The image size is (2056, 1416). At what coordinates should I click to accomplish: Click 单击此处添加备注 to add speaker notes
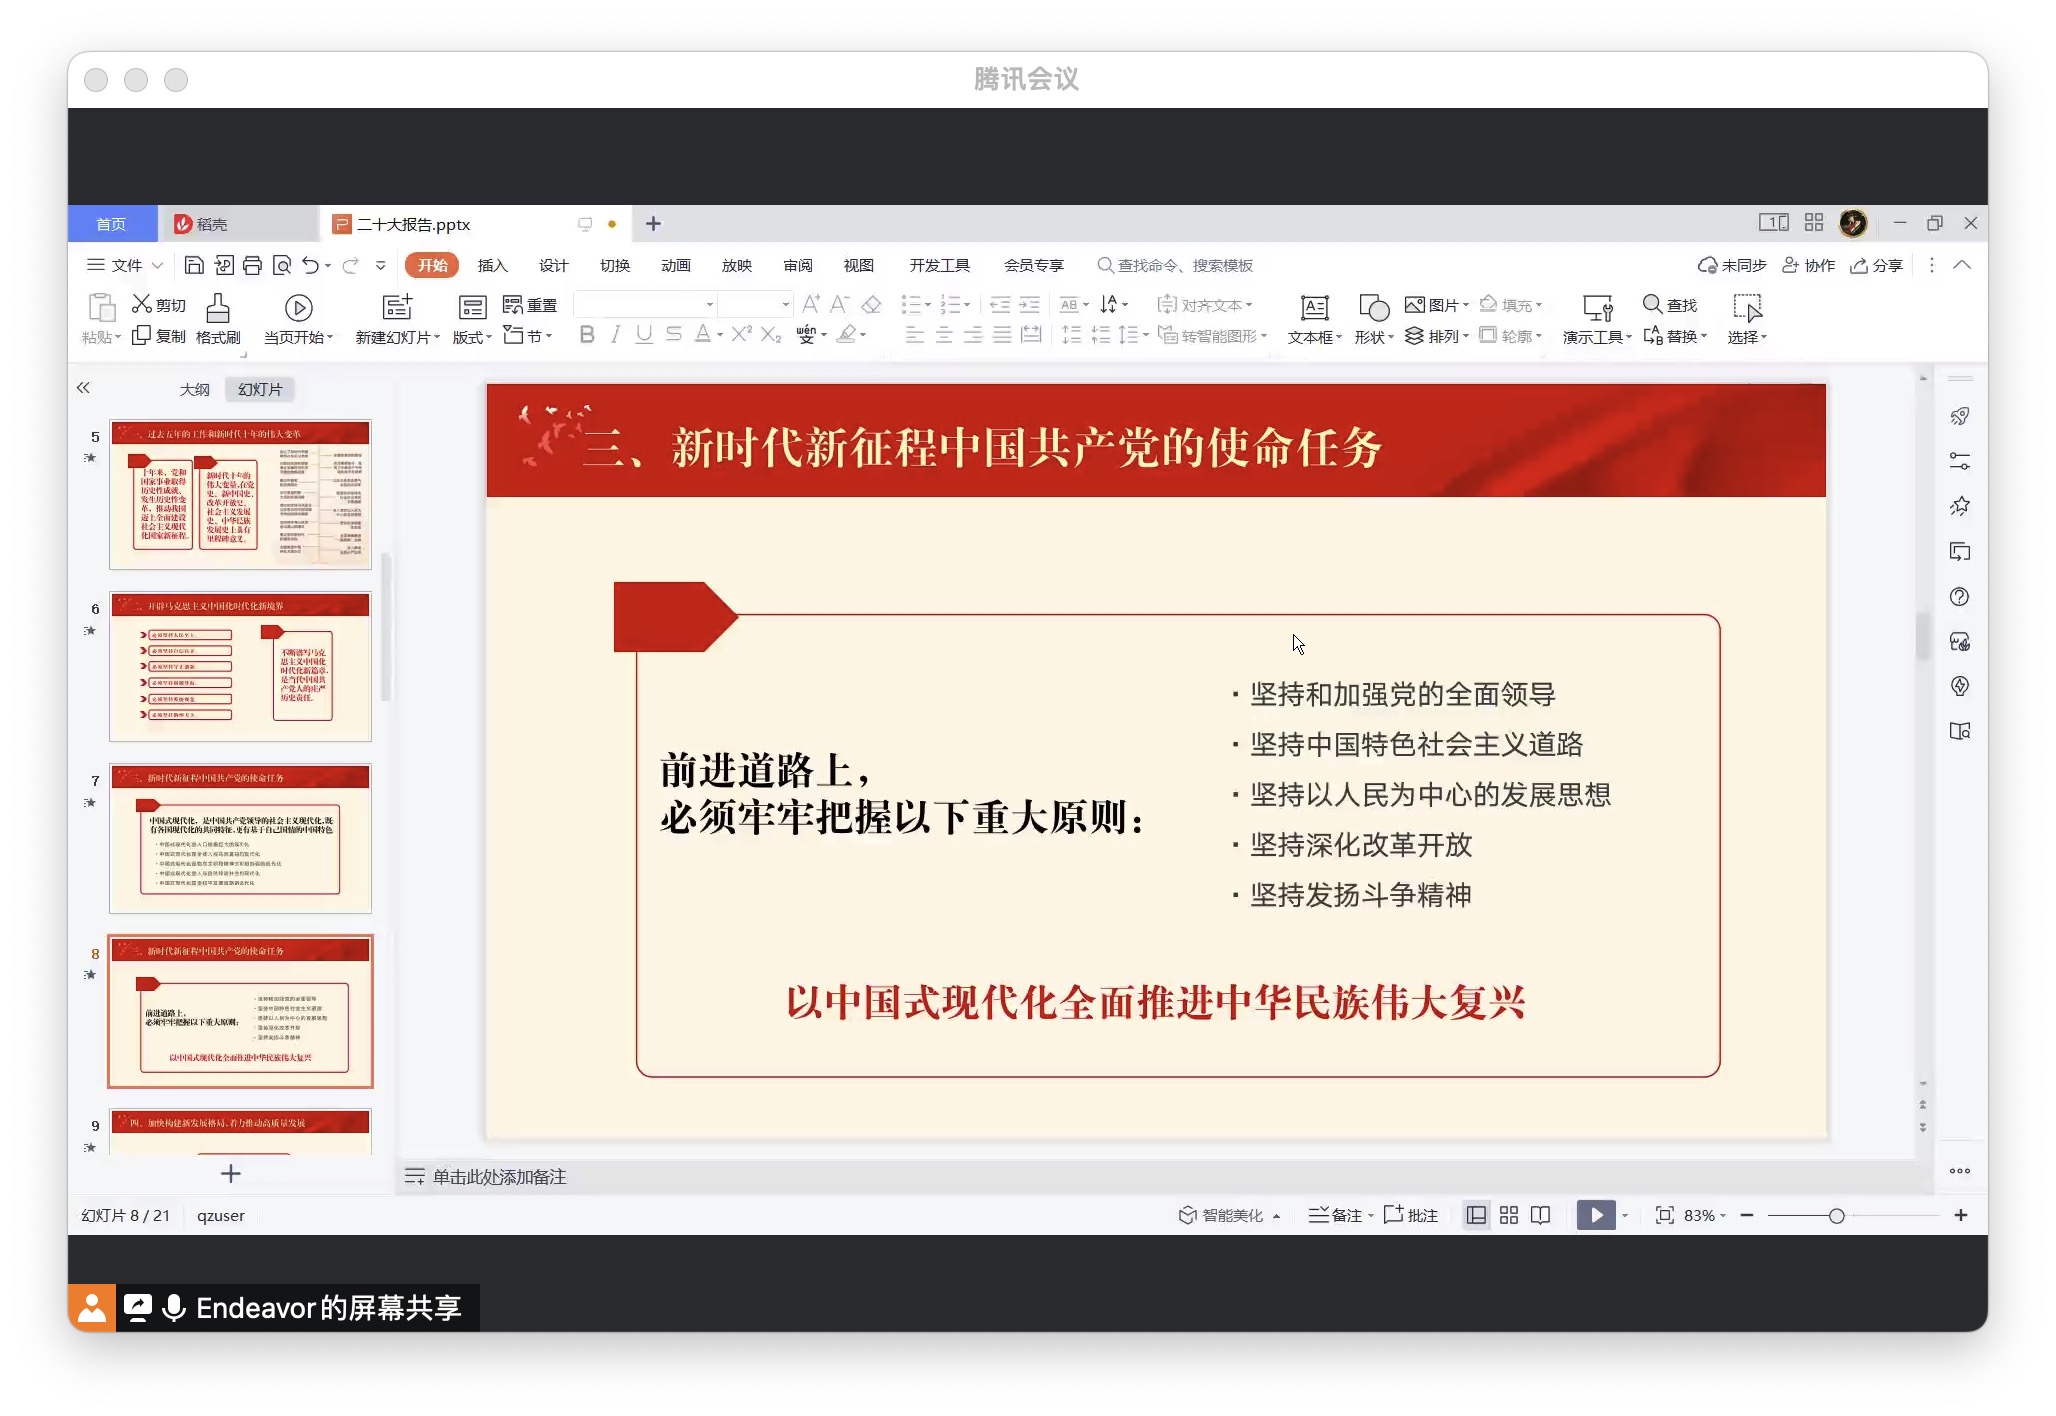pos(498,1177)
